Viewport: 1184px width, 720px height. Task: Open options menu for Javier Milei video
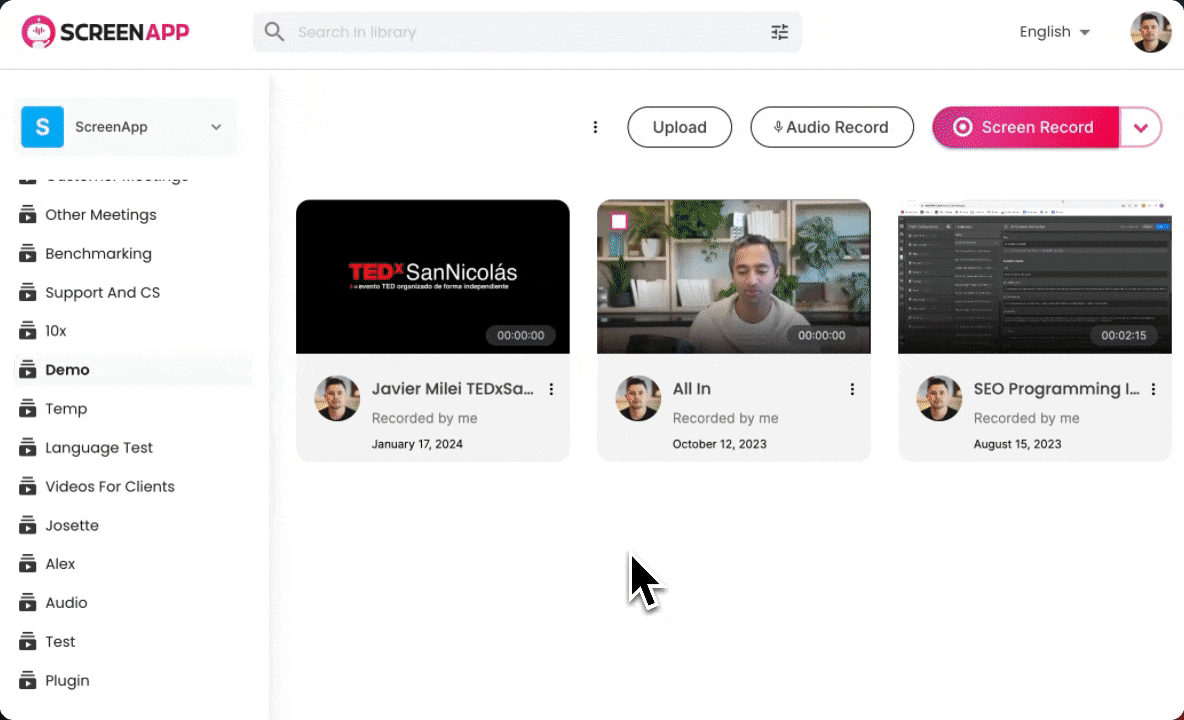click(551, 389)
